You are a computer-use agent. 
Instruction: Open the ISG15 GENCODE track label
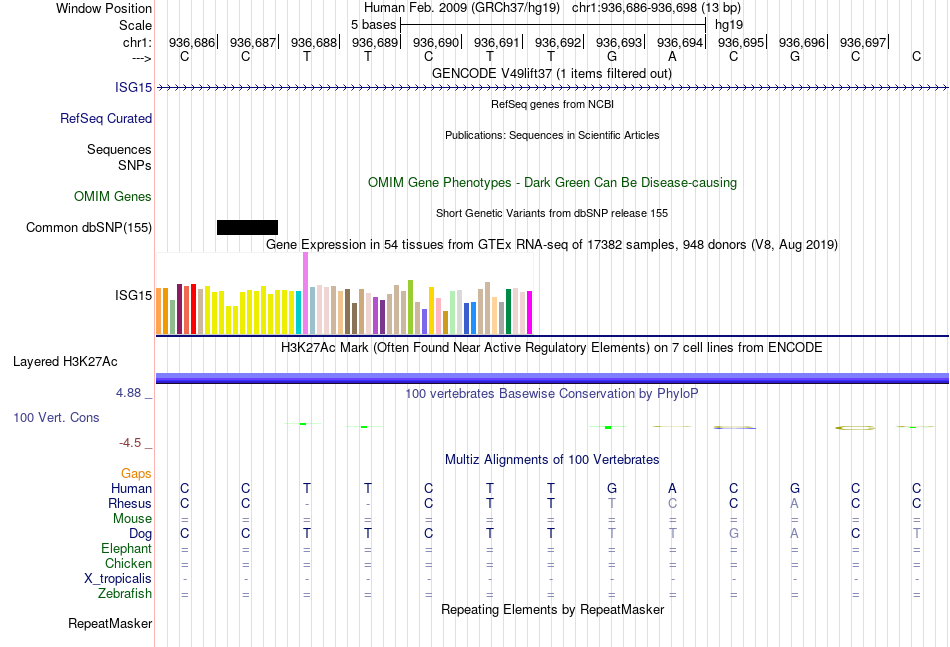133,88
